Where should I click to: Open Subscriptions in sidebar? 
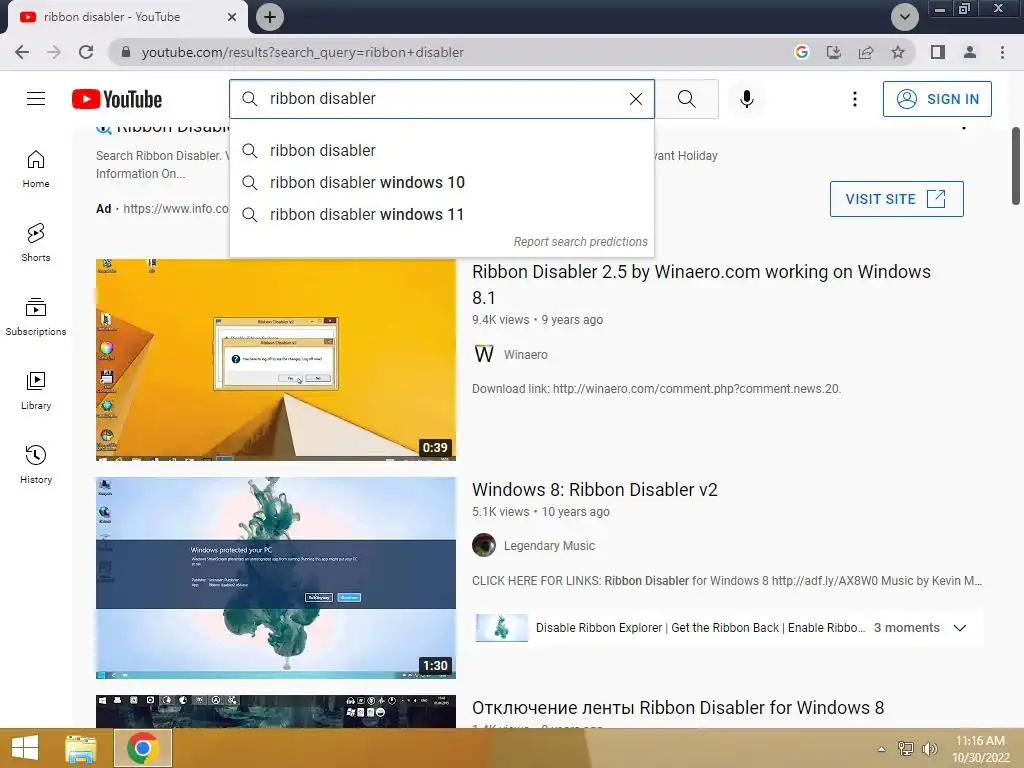tap(36, 317)
